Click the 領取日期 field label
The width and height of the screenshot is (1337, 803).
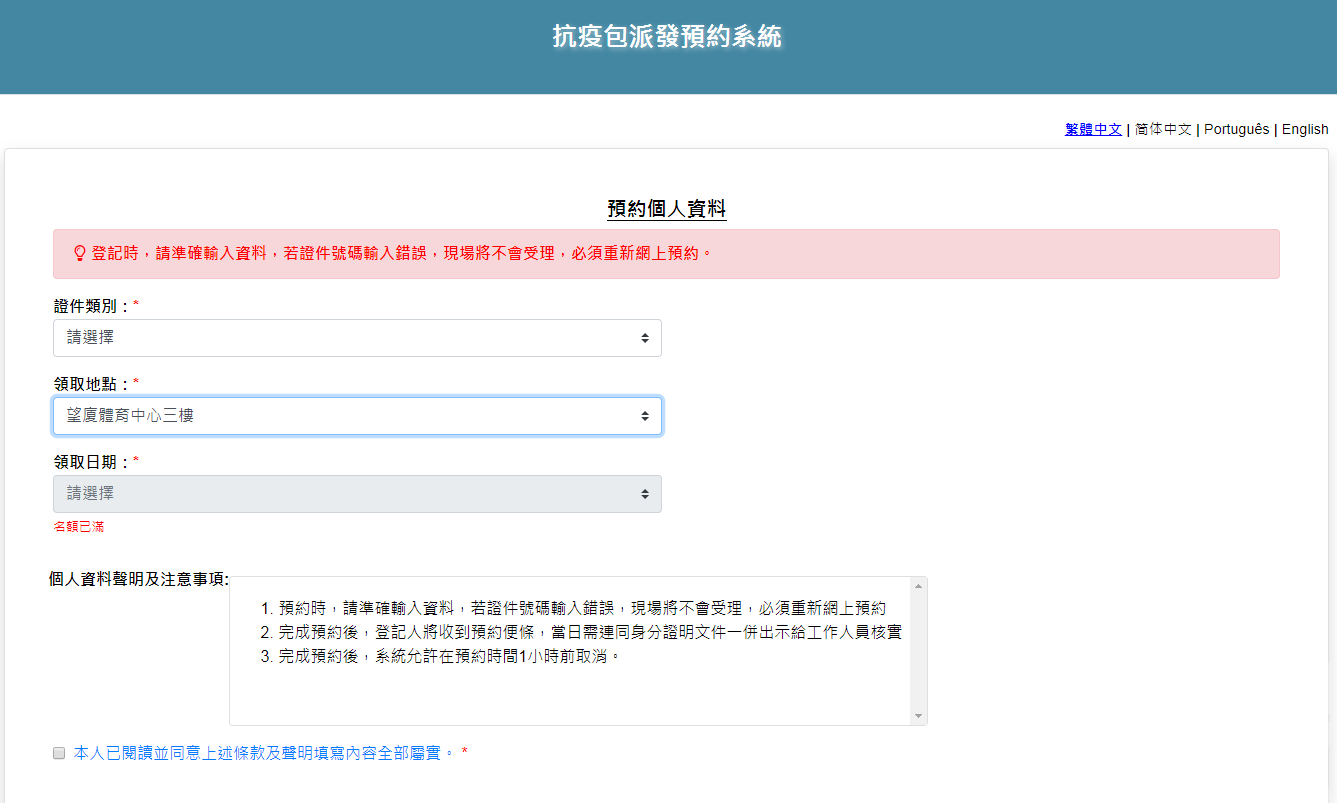click(x=92, y=462)
